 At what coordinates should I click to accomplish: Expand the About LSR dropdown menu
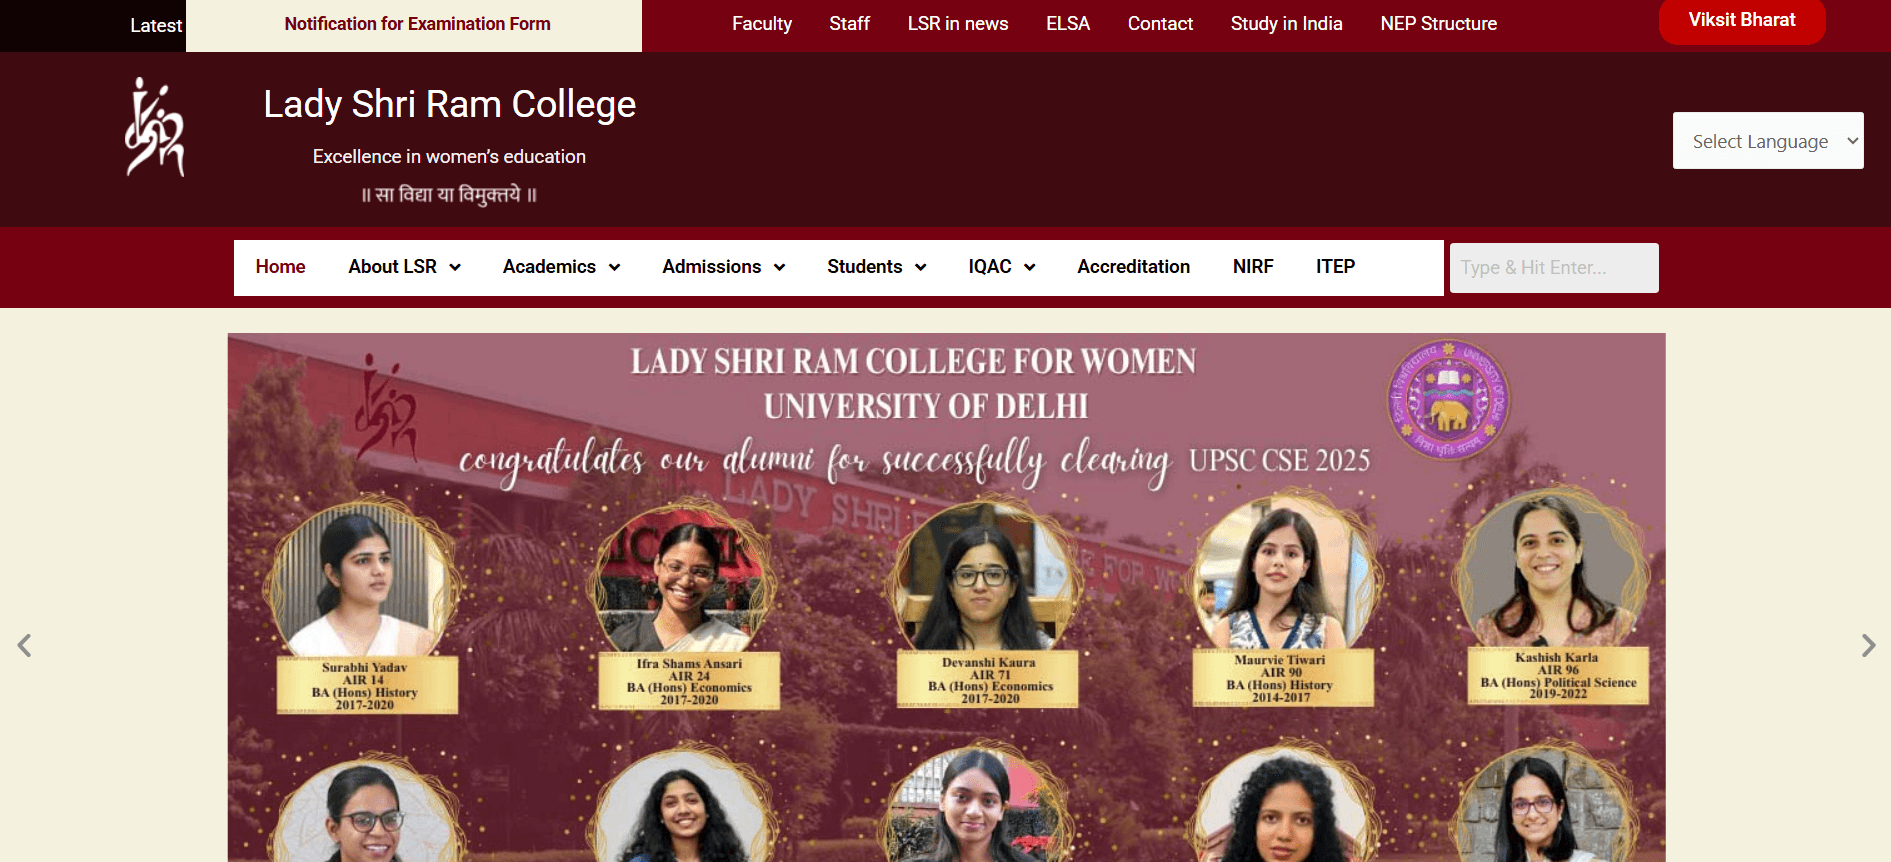404,267
